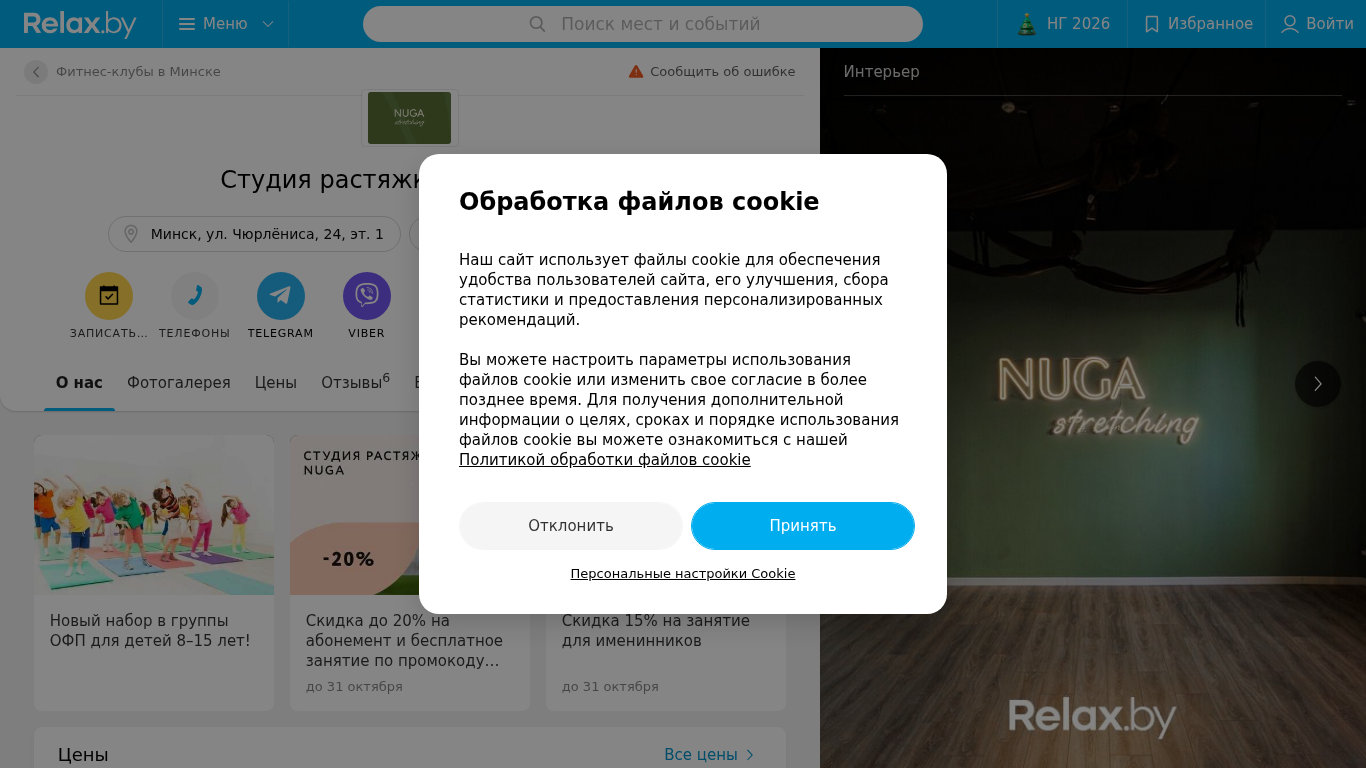Click the yellow calendar booking icon
This screenshot has height=768, width=1366.
click(x=109, y=296)
